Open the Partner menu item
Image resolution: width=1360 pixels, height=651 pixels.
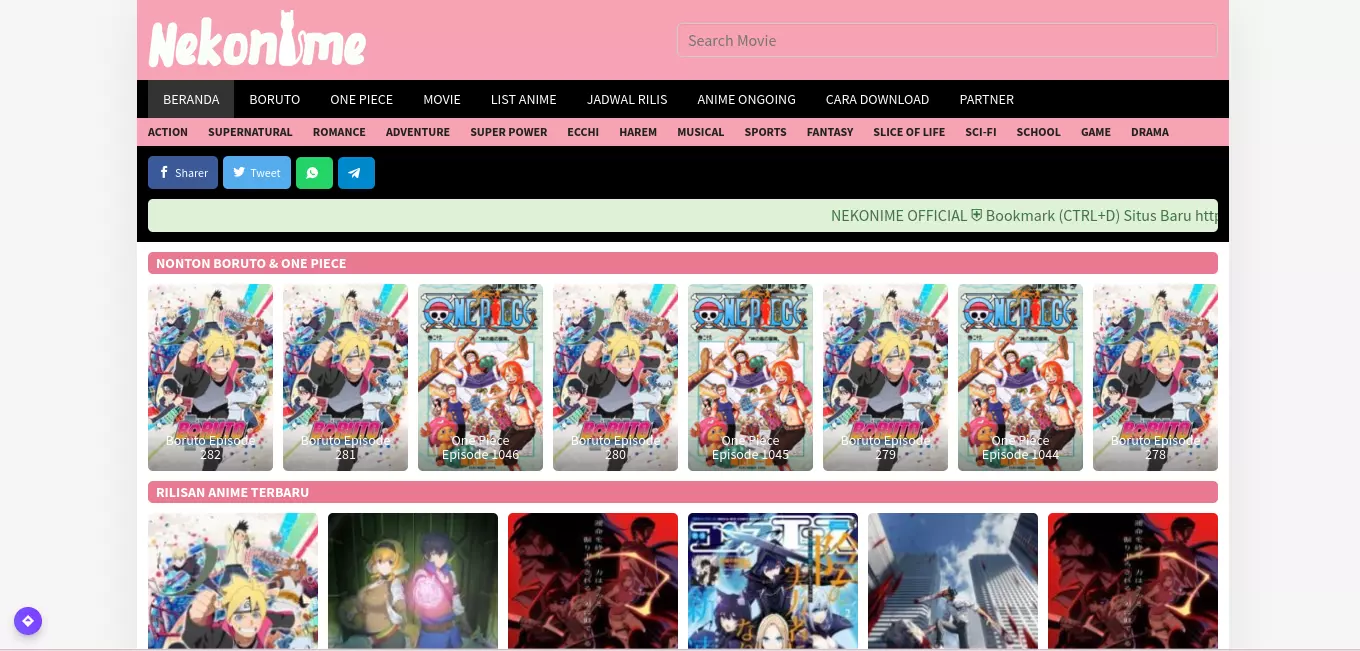point(987,99)
